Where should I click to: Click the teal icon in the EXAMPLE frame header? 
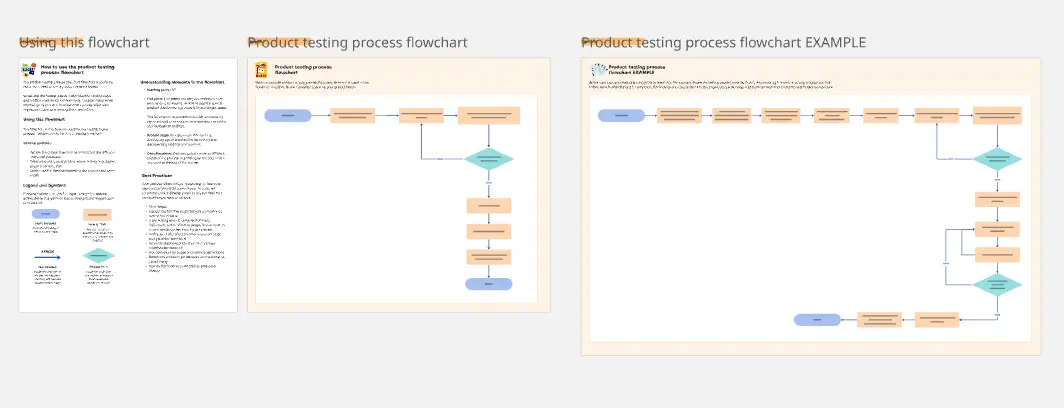[598, 70]
